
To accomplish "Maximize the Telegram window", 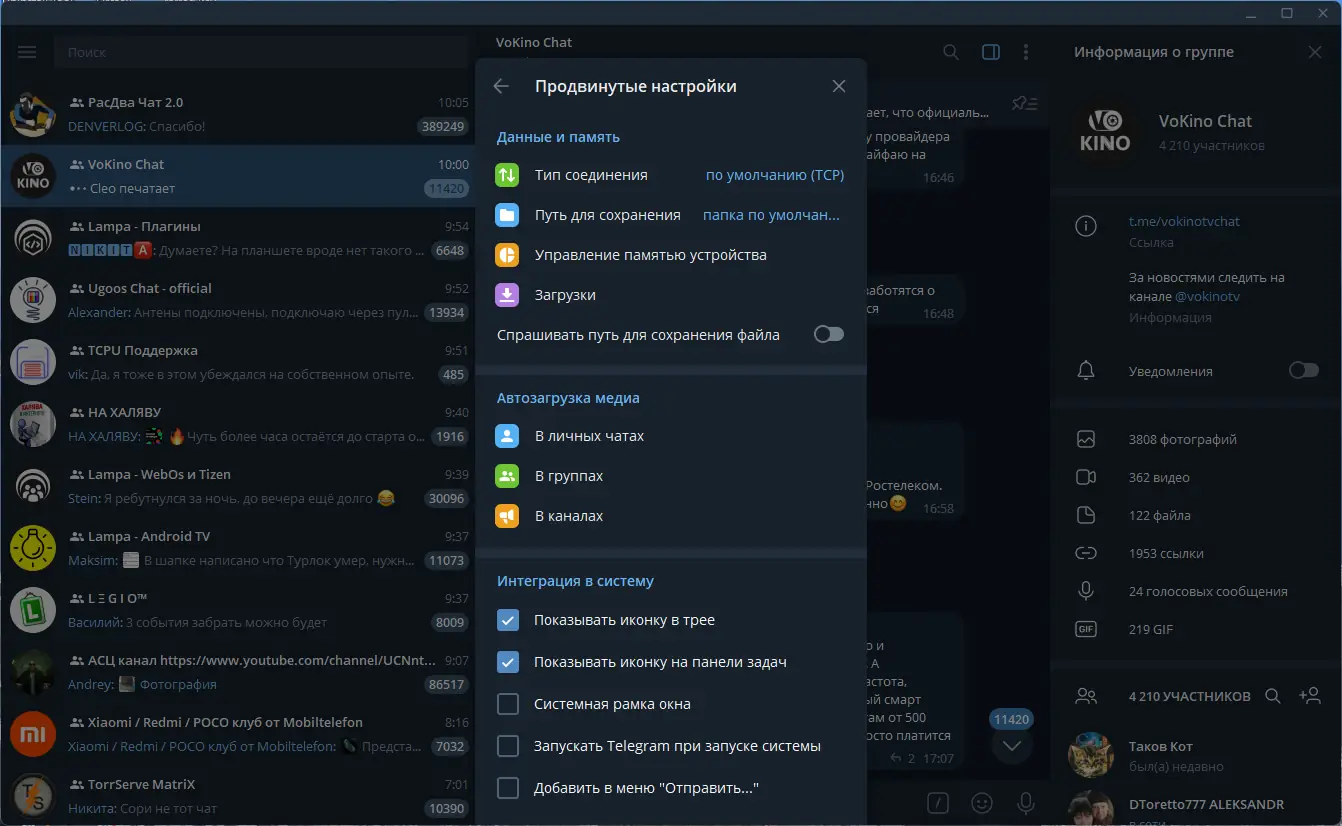I will (x=1287, y=13).
